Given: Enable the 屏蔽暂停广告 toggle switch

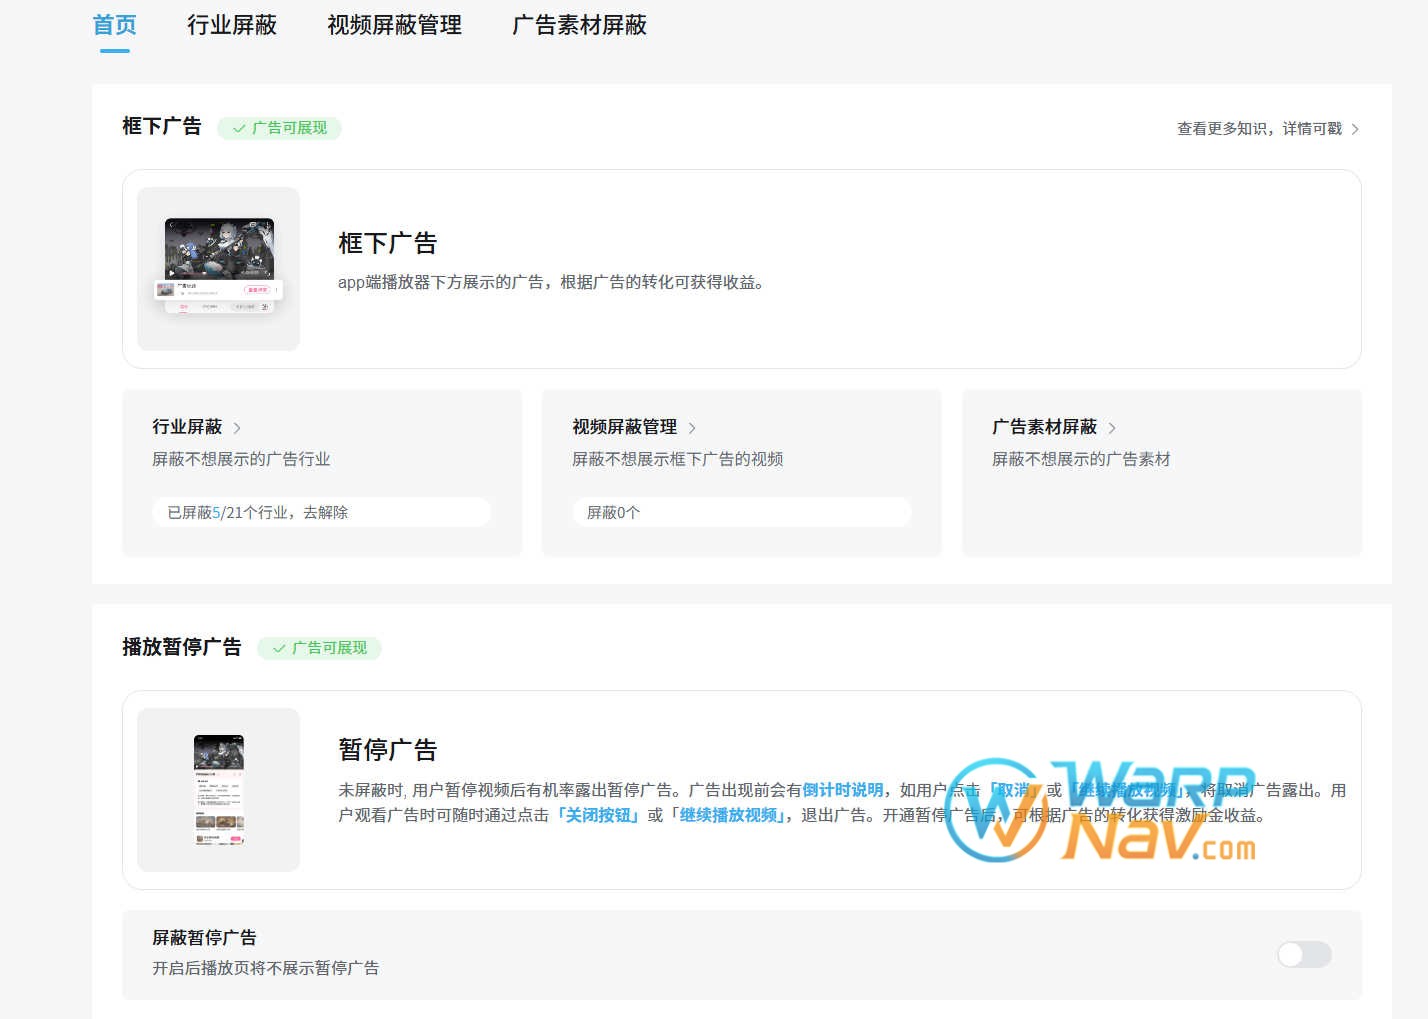Looking at the screenshot, I should point(1303,955).
